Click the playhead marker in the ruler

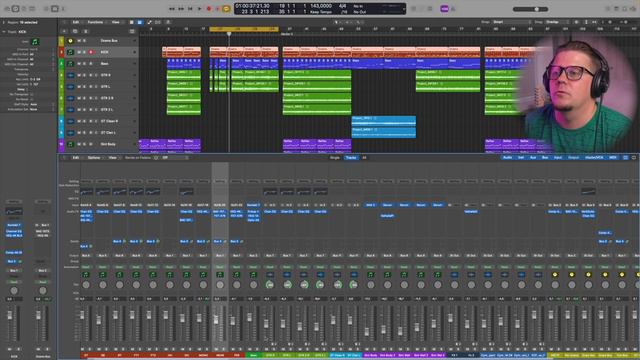pos(229,34)
